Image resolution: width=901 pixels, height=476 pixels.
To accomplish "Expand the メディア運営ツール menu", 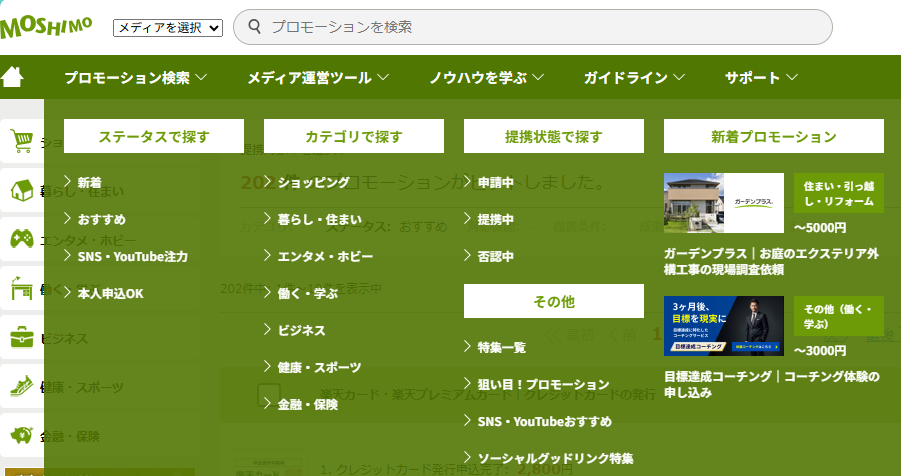I will coord(318,77).
